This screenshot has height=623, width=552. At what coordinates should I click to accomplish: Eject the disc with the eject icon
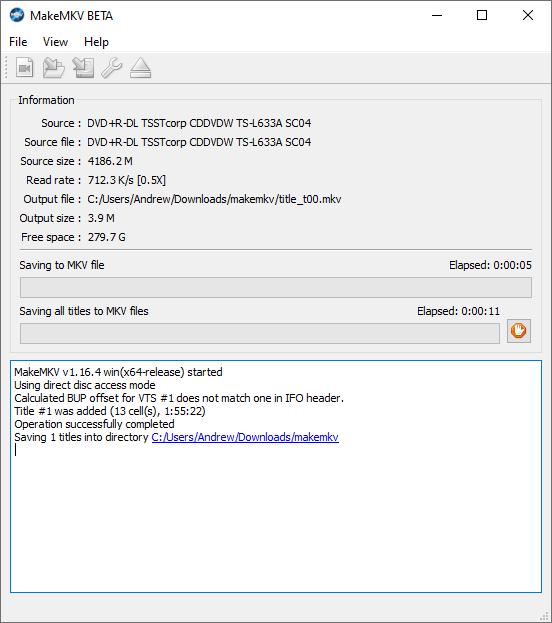tap(141, 68)
